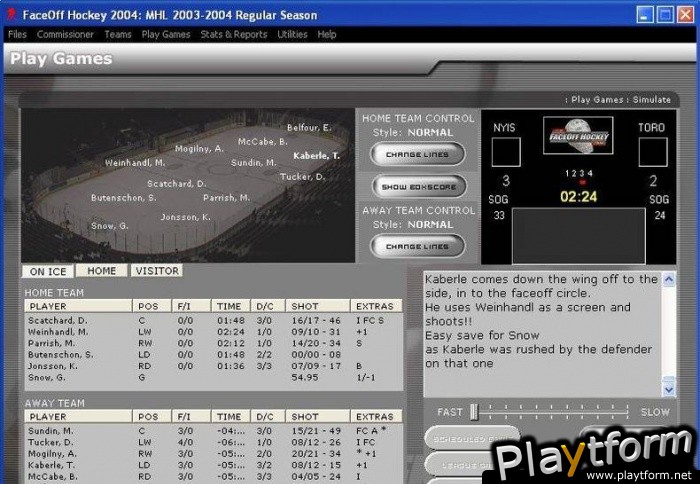The height and width of the screenshot is (484, 700).
Task: Click the home PLAYER column header
Action: (78, 306)
